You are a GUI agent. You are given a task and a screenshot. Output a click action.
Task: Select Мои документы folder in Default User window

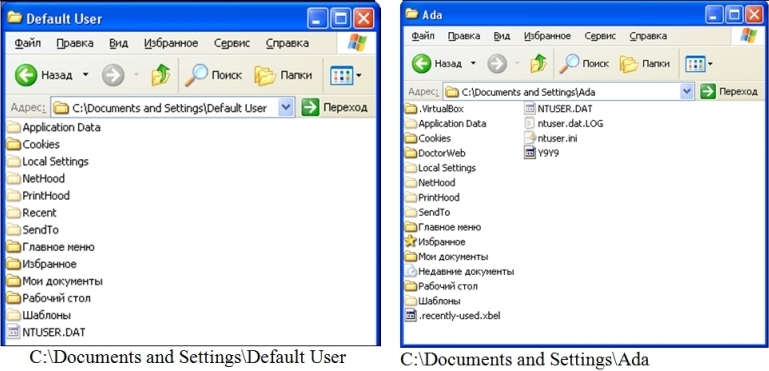pos(55,281)
